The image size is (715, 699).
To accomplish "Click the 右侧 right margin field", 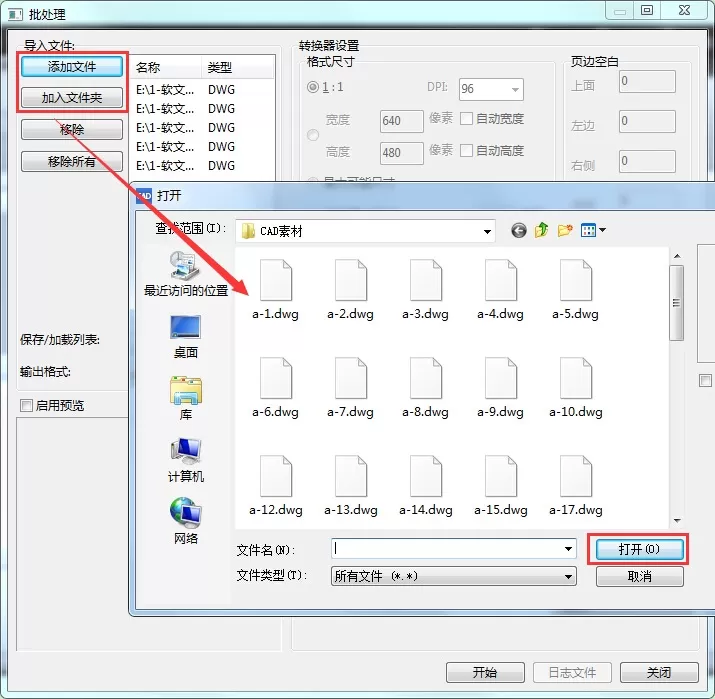I will [647, 161].
